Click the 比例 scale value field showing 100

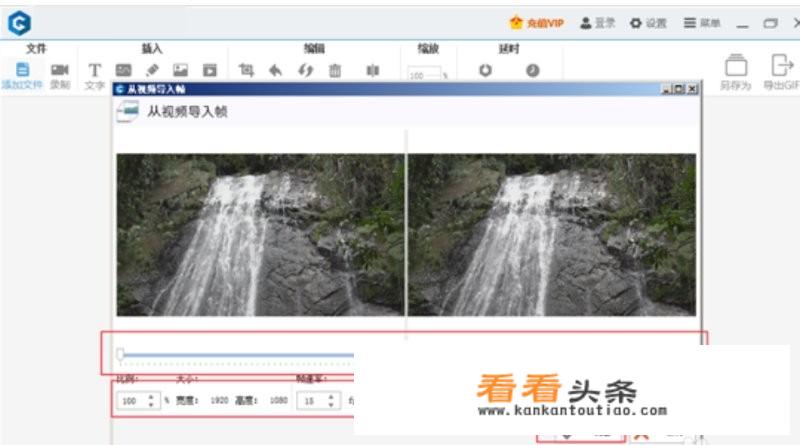click(132, 401)
